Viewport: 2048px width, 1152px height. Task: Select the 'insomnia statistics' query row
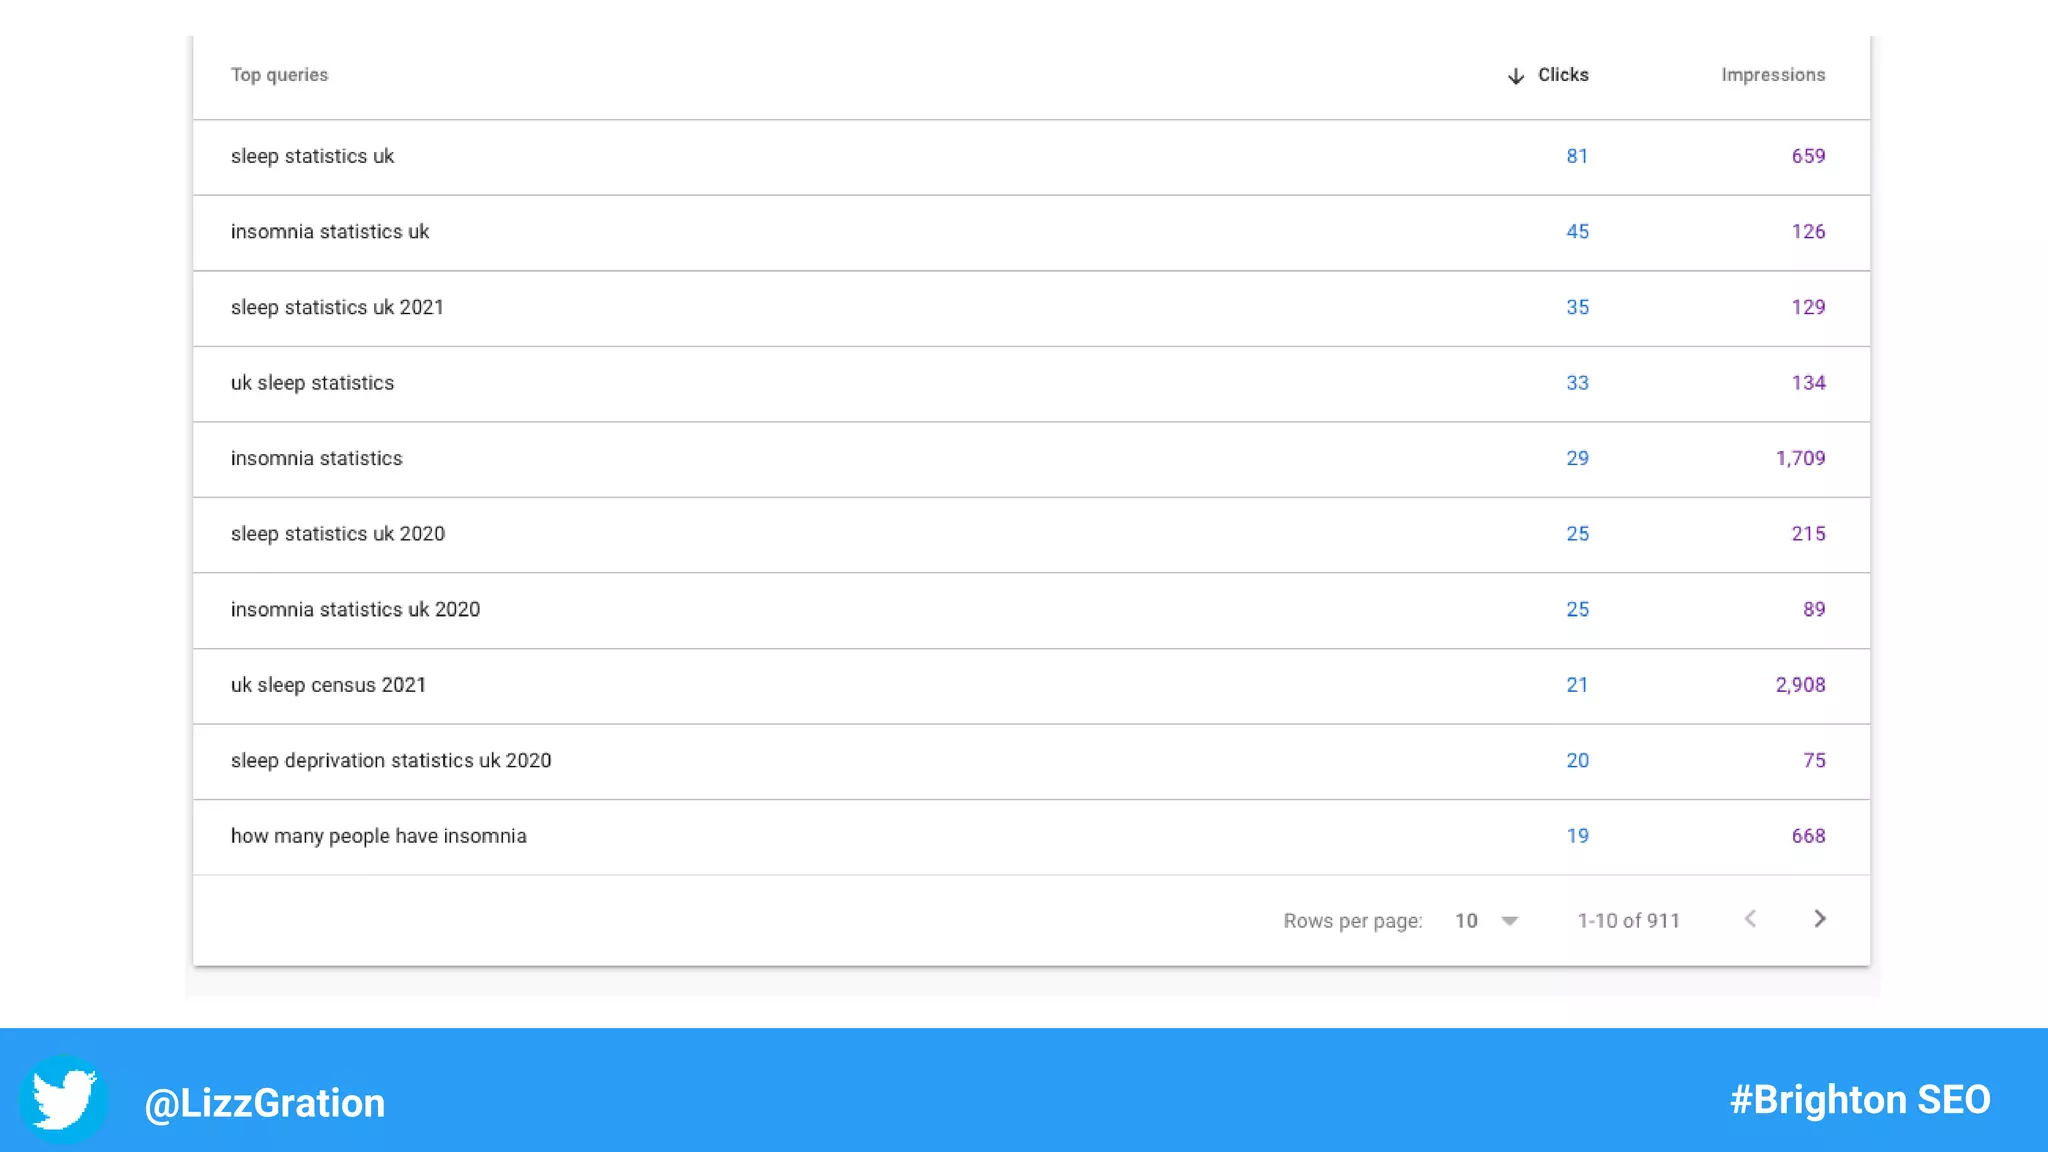316,459
